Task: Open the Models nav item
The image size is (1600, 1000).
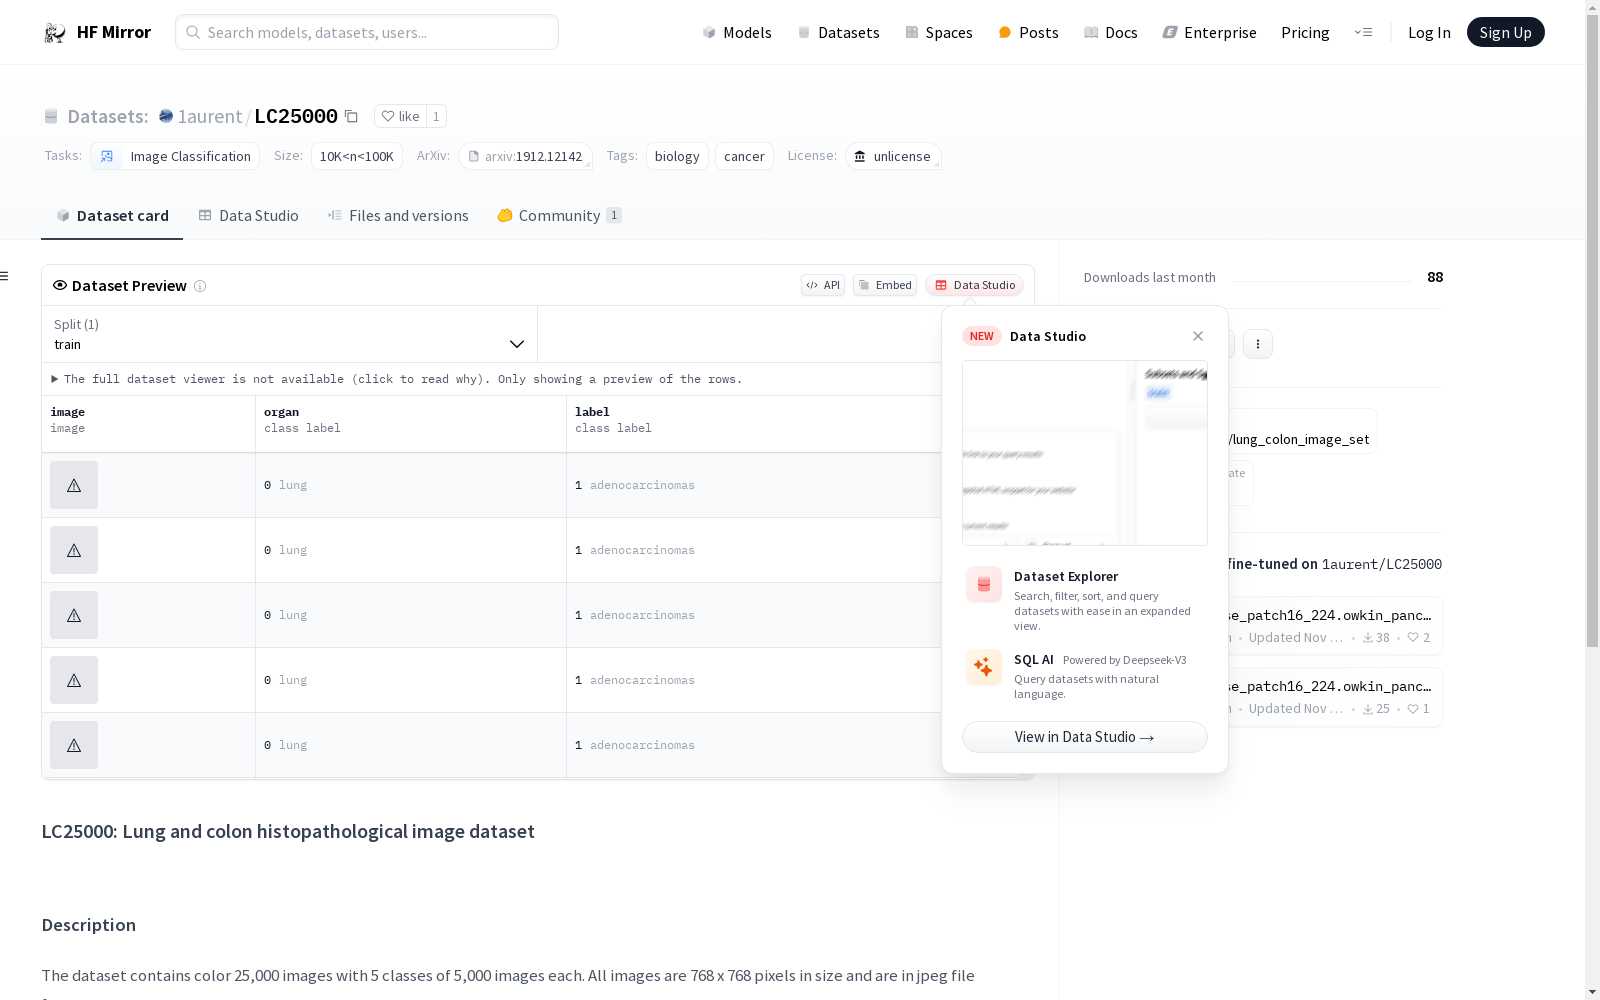Action: (x=737, y=32)
